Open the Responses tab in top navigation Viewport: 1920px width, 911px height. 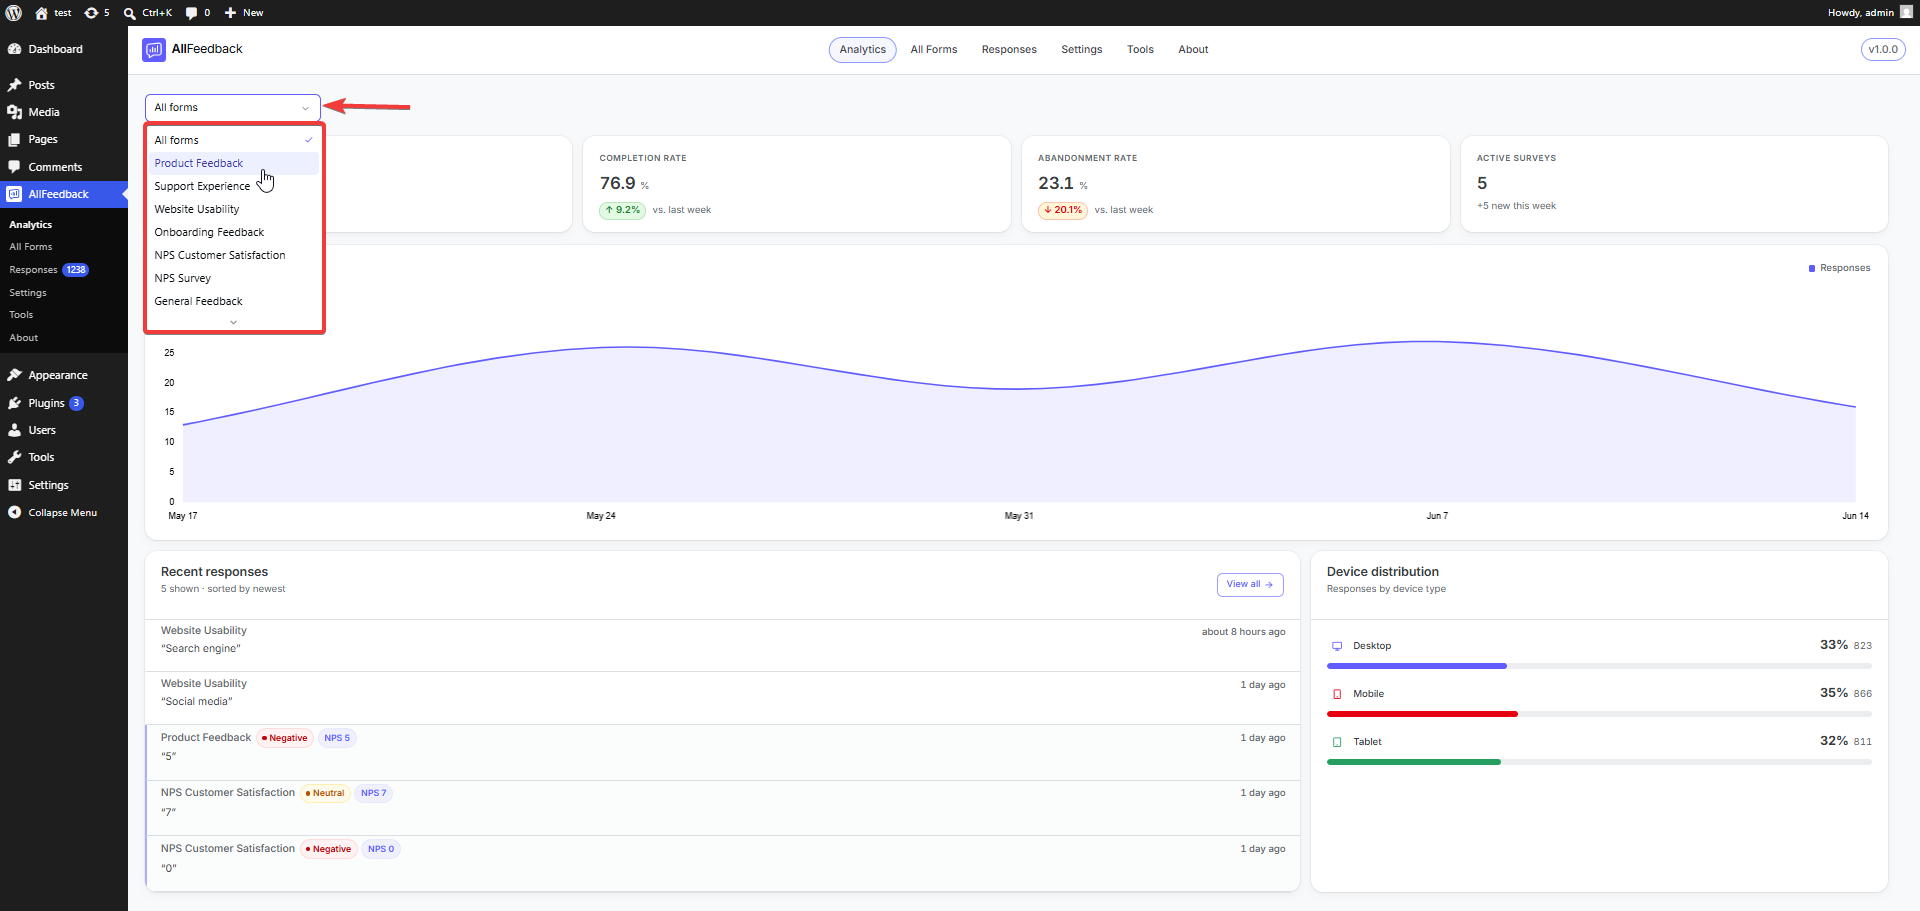click(1009, 50)
